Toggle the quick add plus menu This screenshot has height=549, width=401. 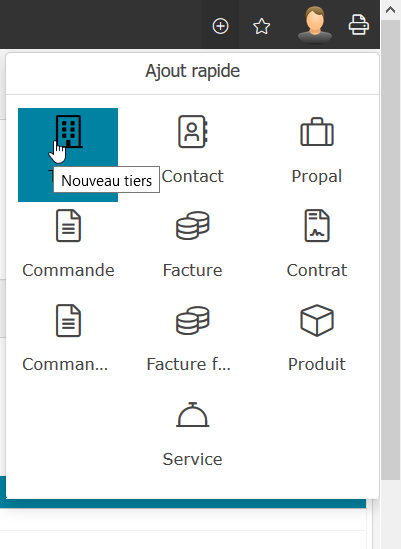220,26
